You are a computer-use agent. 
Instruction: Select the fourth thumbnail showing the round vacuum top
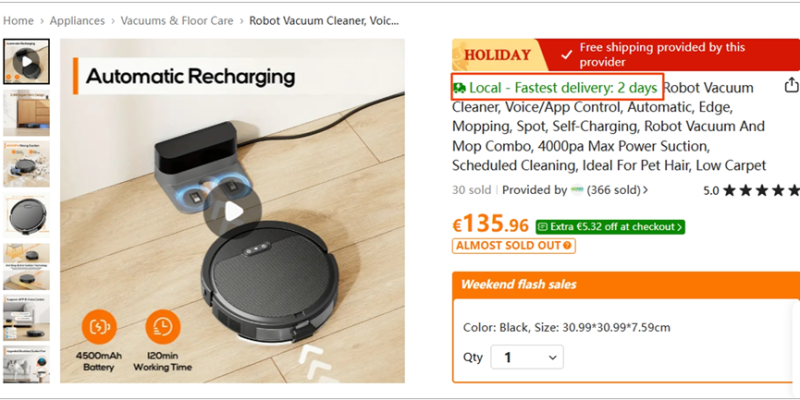[26, 213]
